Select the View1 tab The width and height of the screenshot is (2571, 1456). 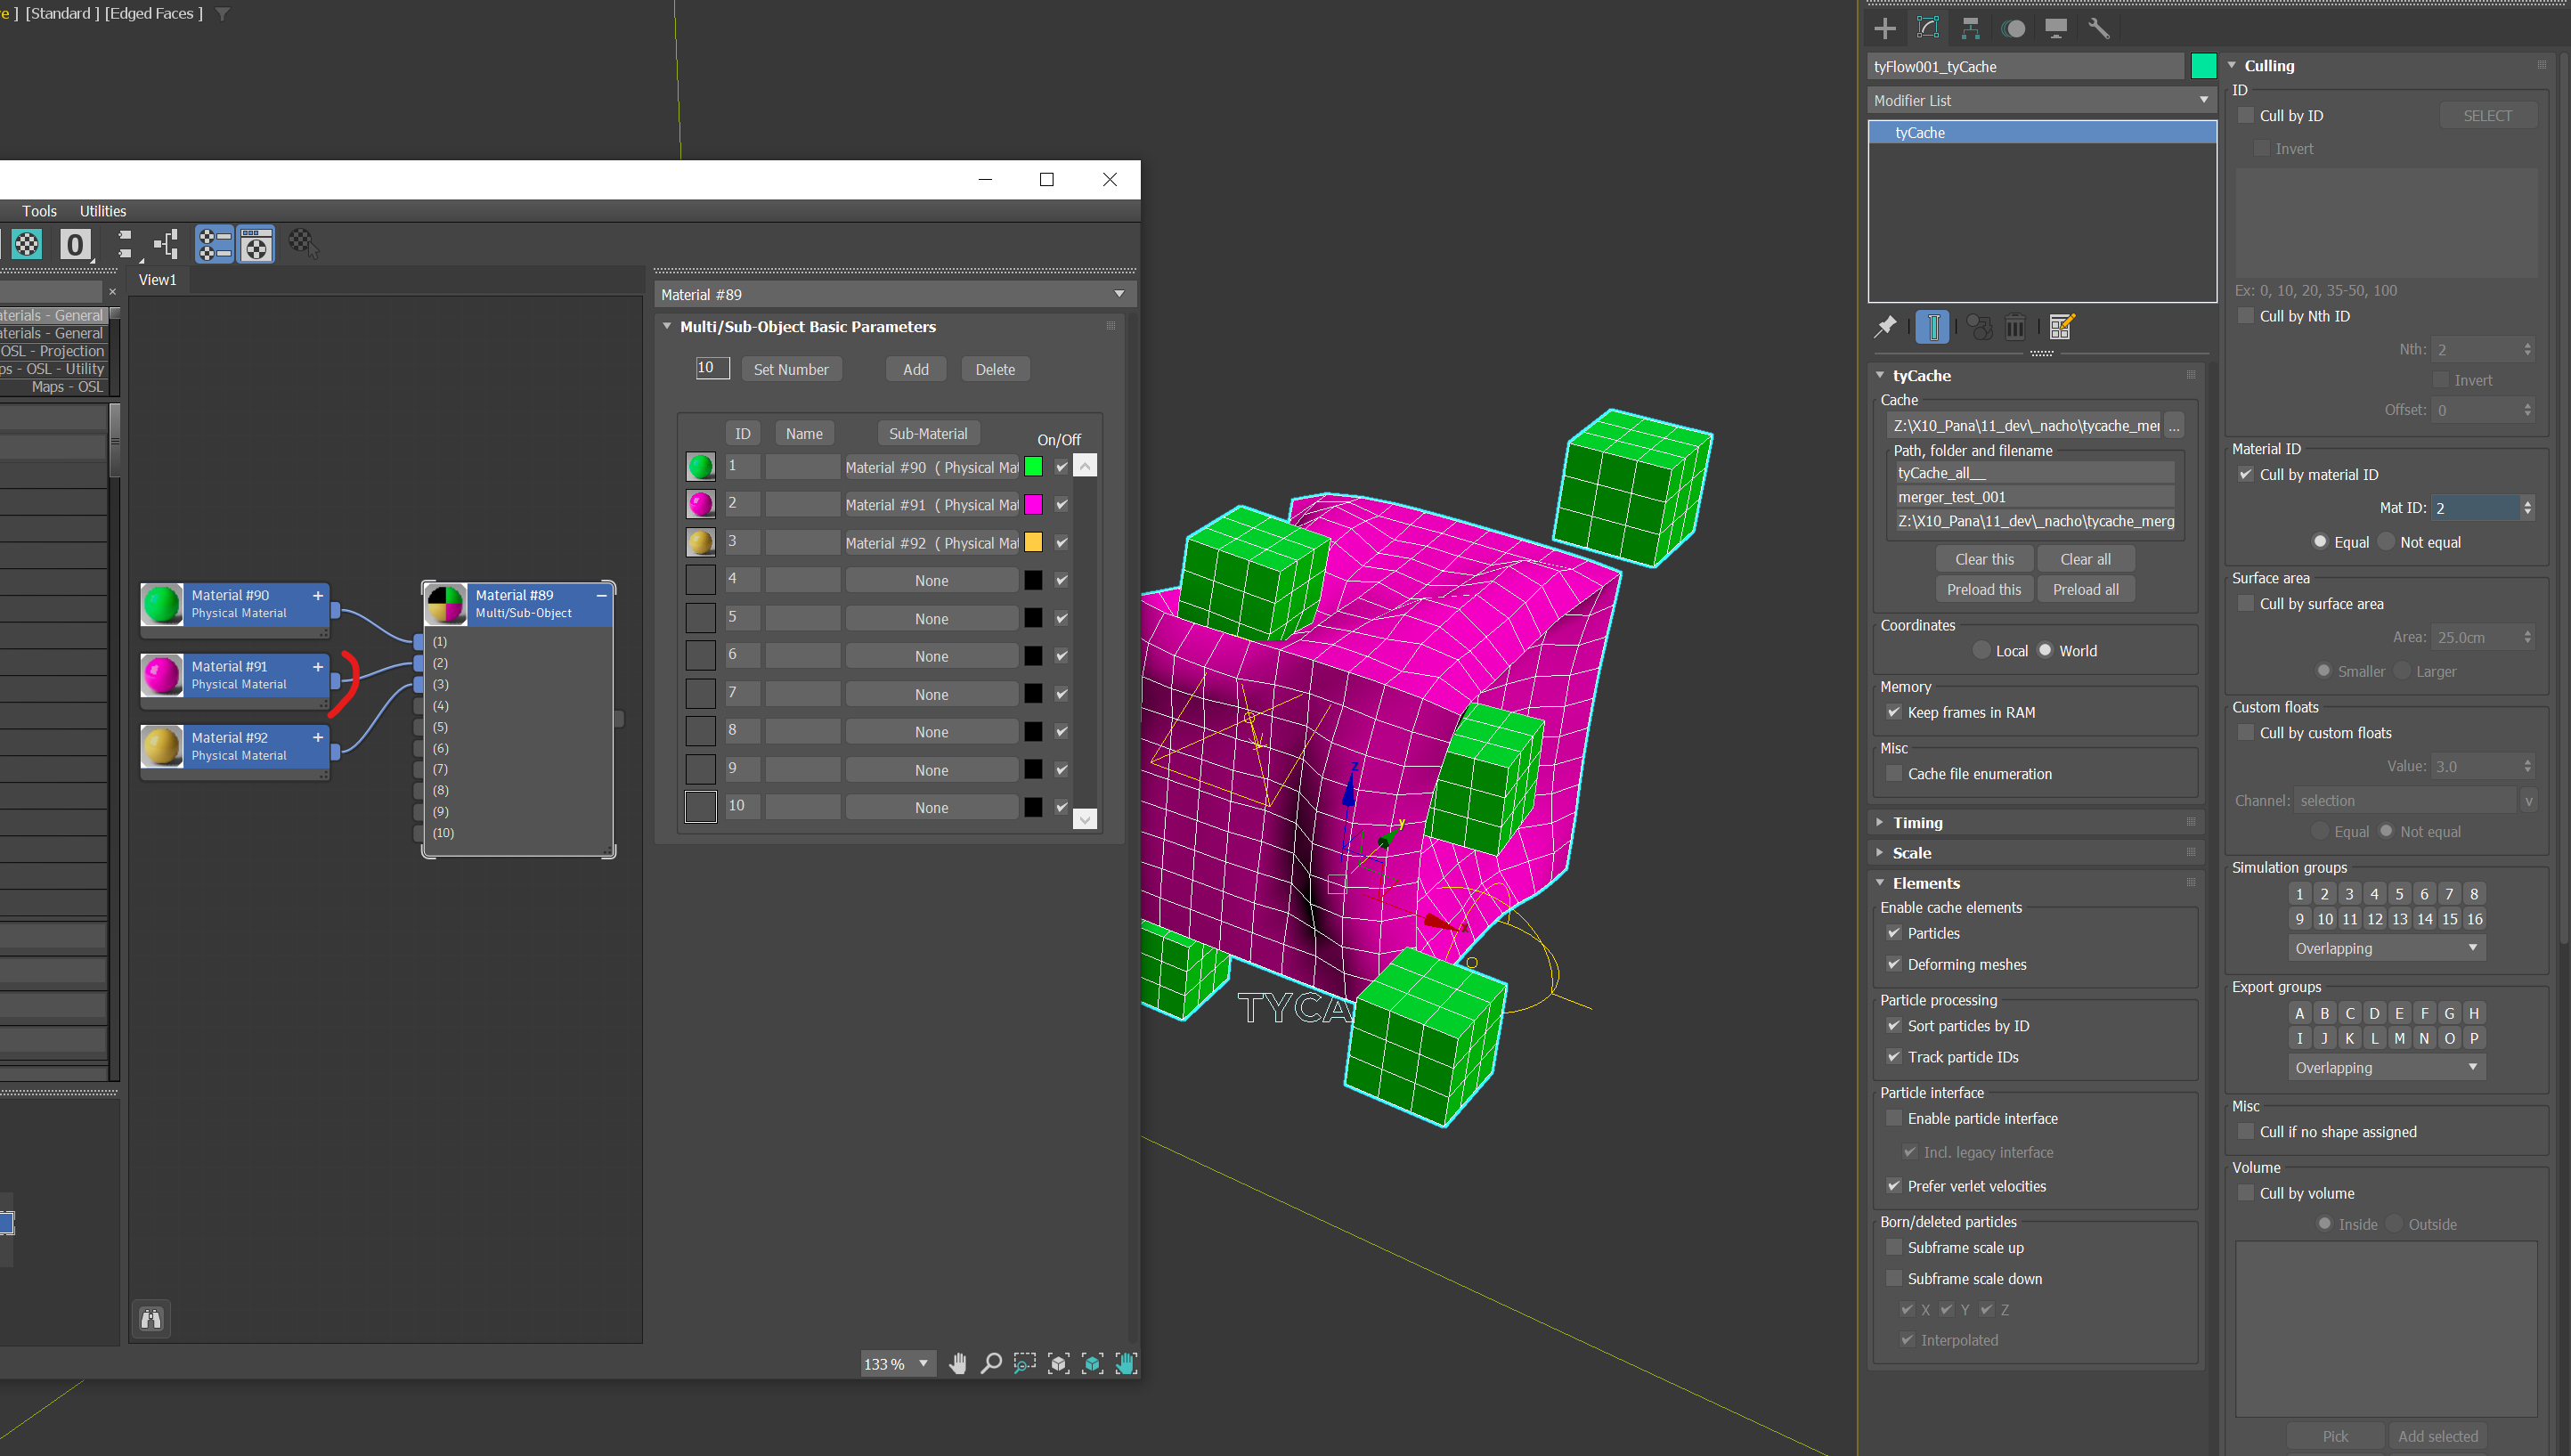pyautogui.click(x=157, y=280)
